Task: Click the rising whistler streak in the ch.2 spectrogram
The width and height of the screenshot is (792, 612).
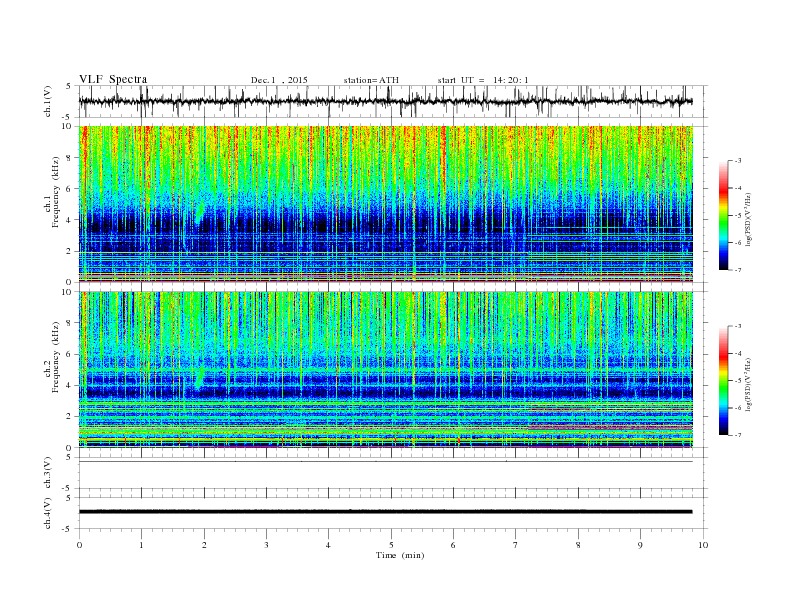Action: pos(200,377)
